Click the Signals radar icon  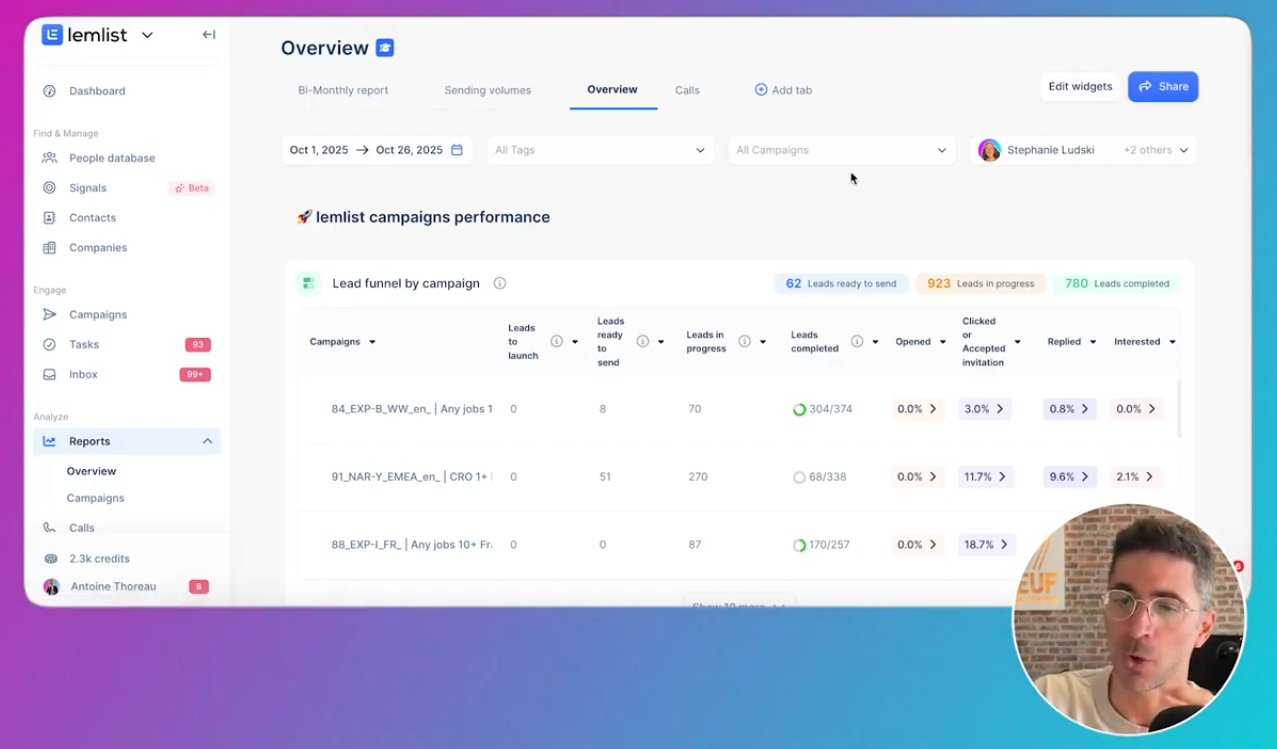49,188
